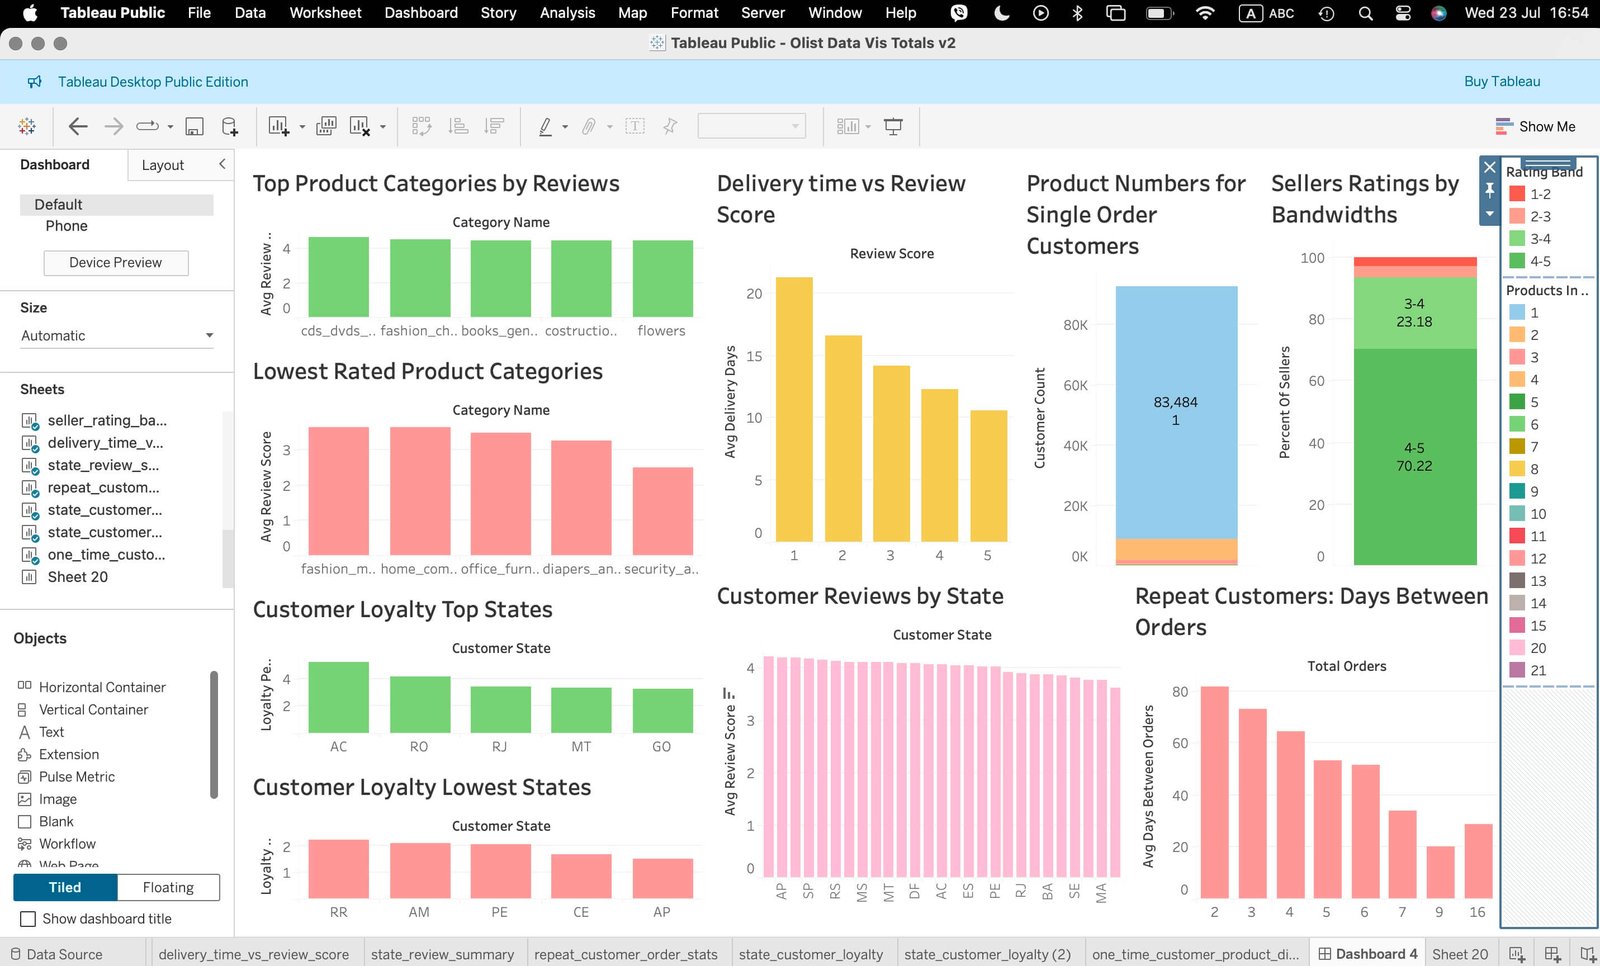
Task: Click the New Data Source icon
Action: pyautogui.click(x=230, y=126)
